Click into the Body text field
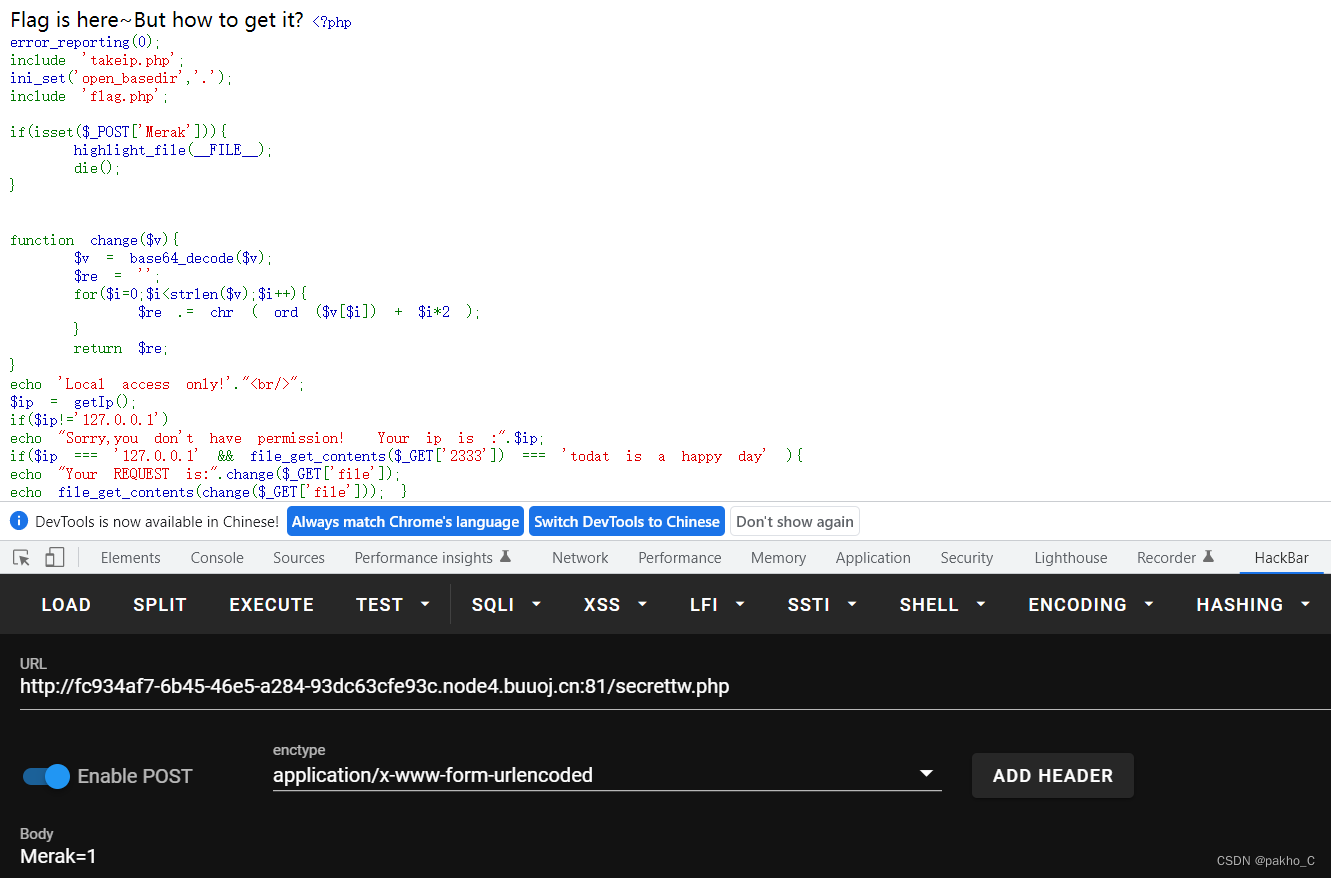The width and height of the screenshot is (1331, 878). tap(675, 856)
